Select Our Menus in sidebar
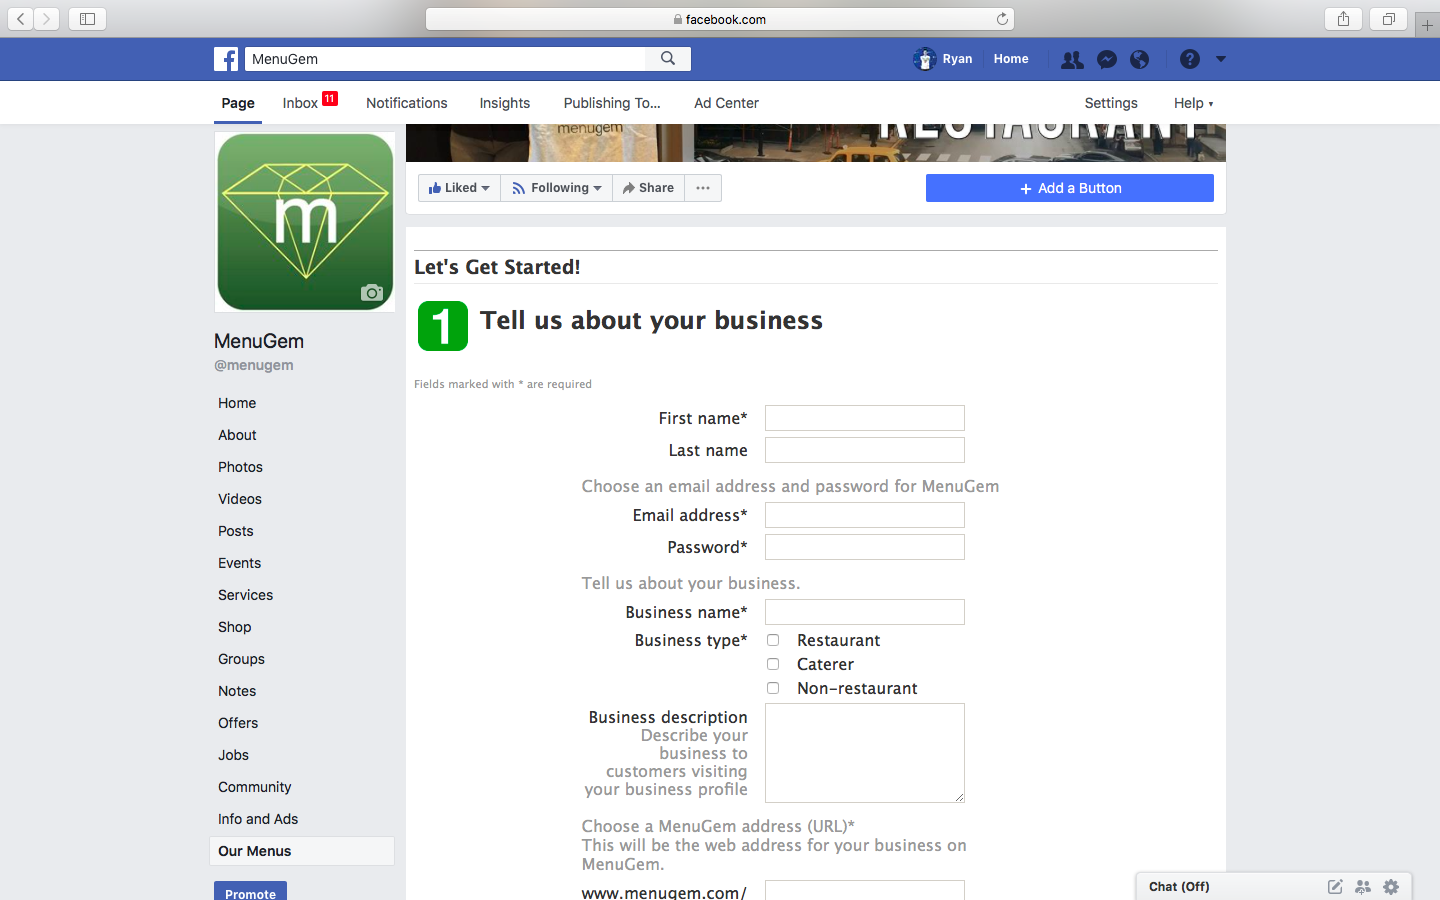 click(x=302, y=851)
